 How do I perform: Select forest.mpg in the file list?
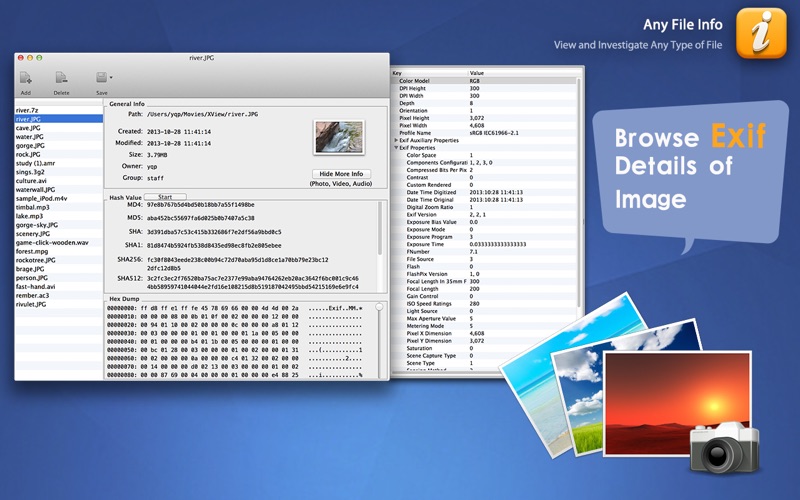[x=59, y=251]
